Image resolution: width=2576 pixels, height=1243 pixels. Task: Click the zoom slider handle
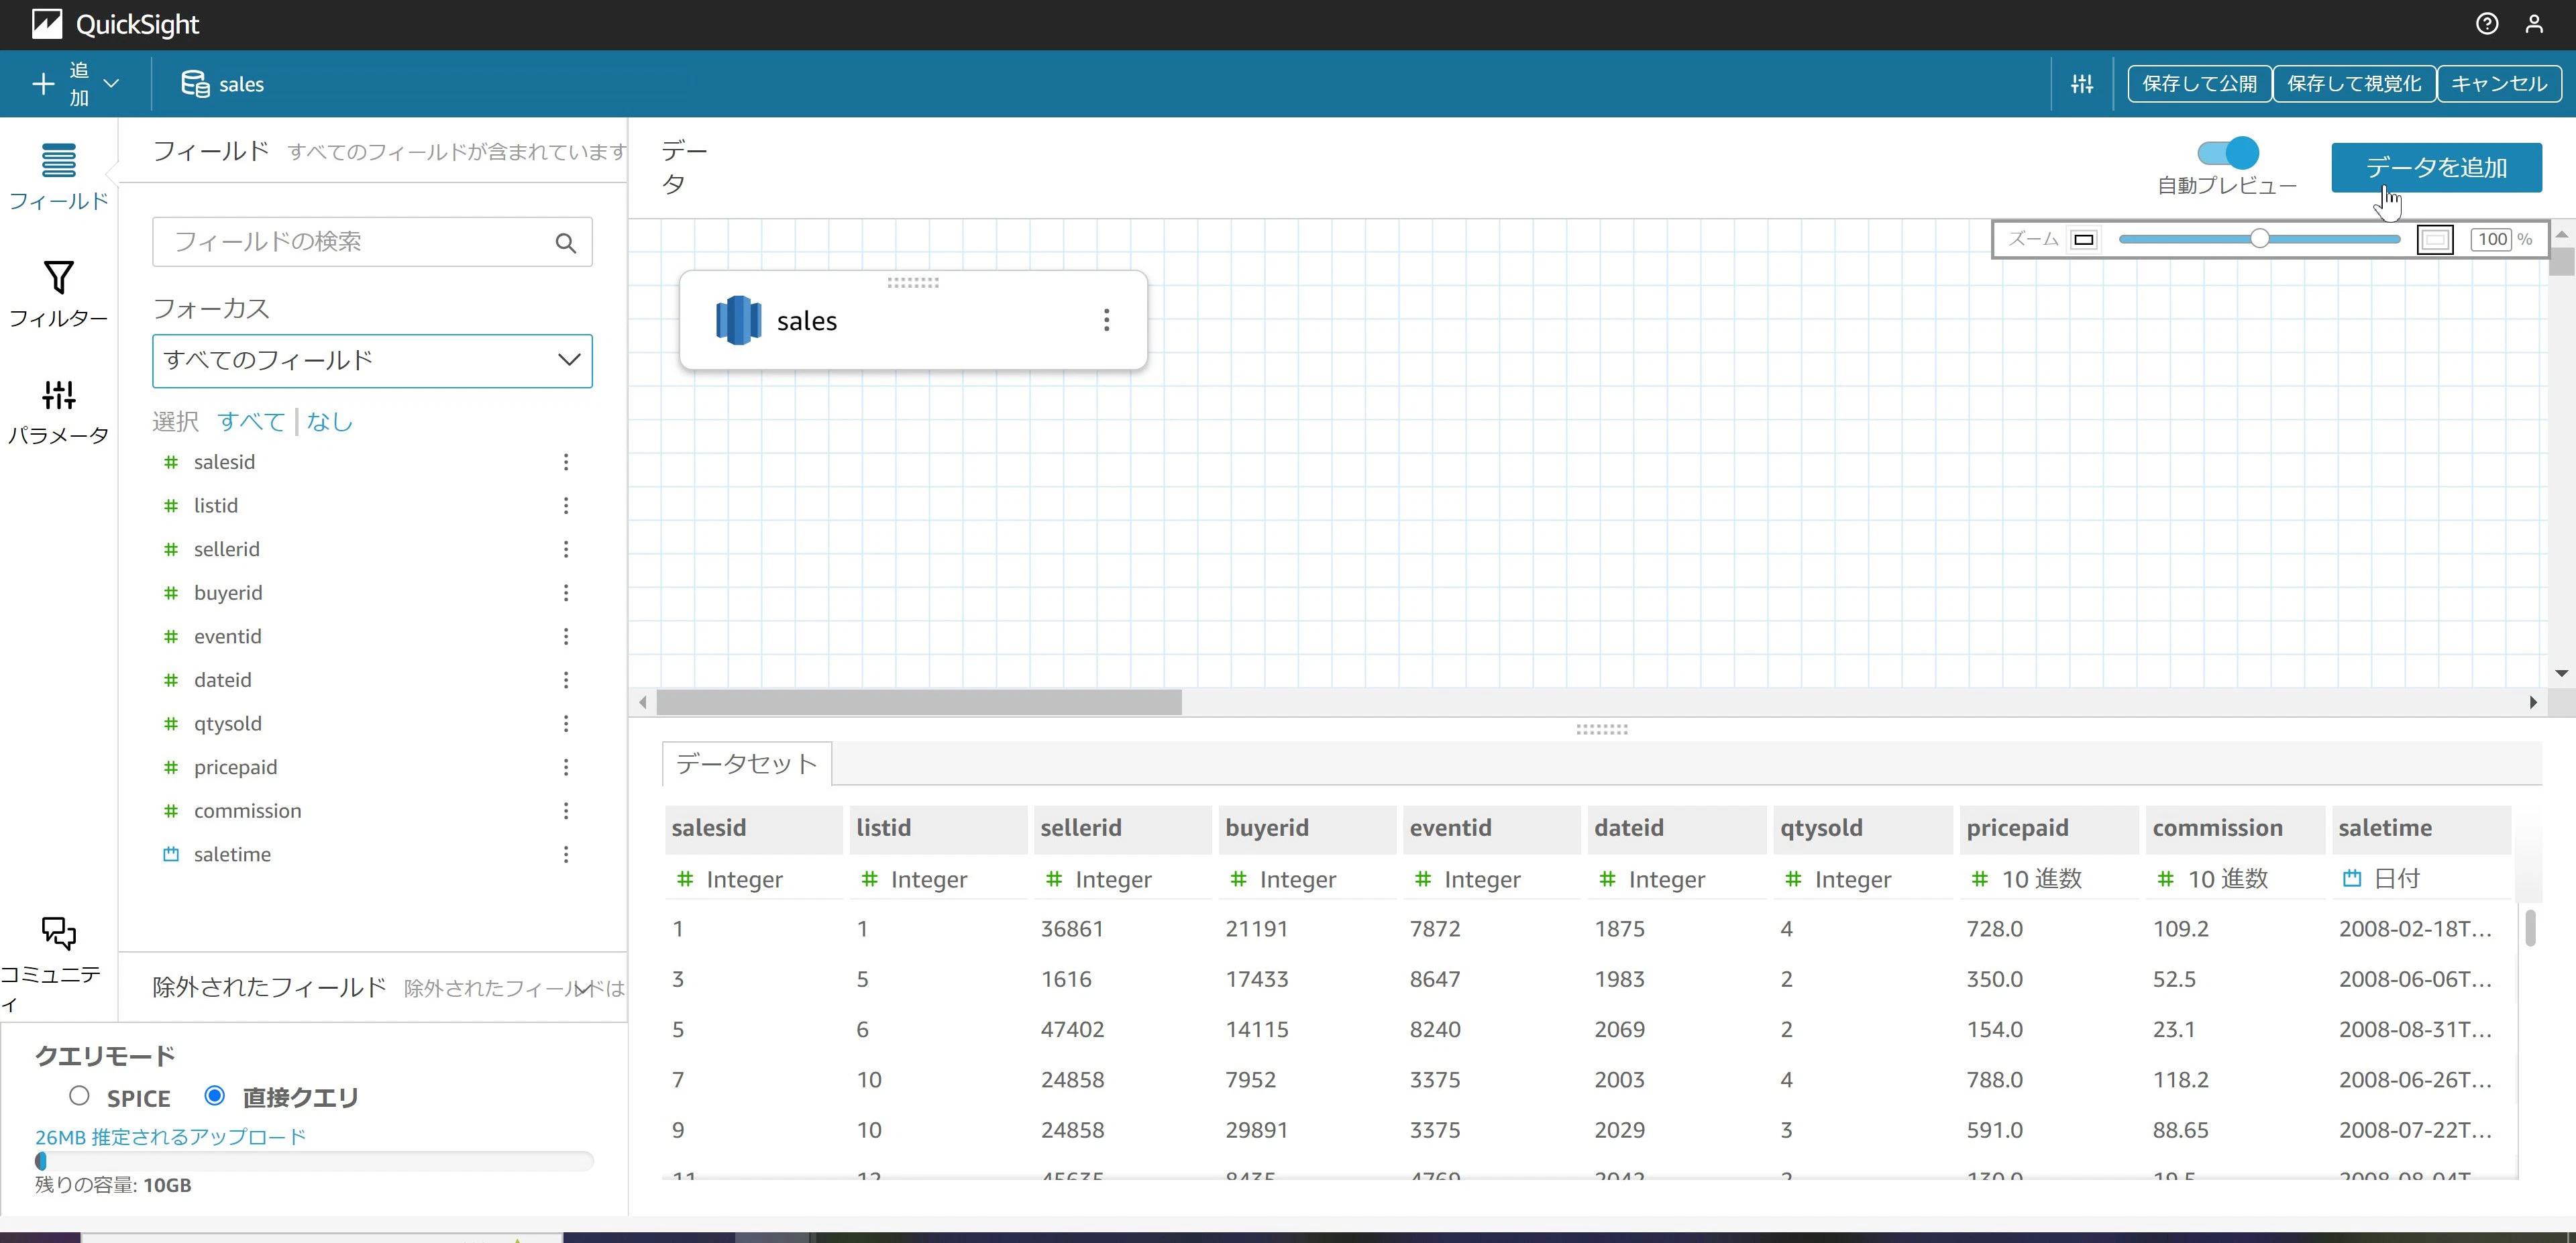pyautogui.click(x=2259, y=239)
